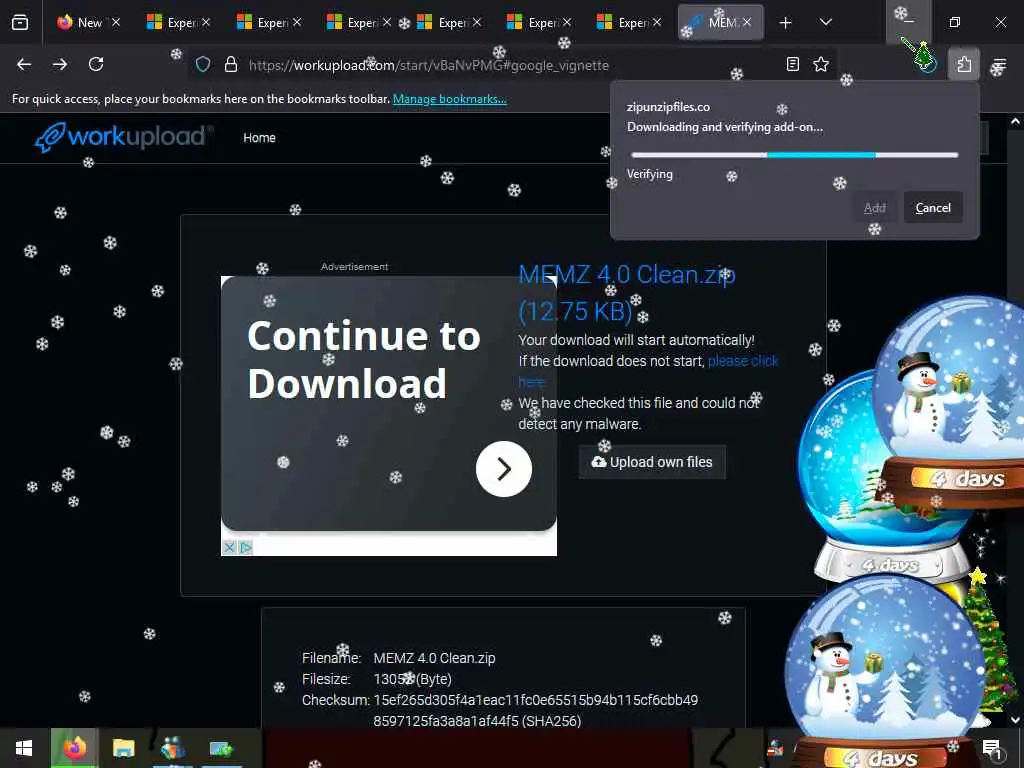The height and width of the screenshot is (768, 1024).
Task: Close the advertisement with the X icon
Action: tap(229, 547)
